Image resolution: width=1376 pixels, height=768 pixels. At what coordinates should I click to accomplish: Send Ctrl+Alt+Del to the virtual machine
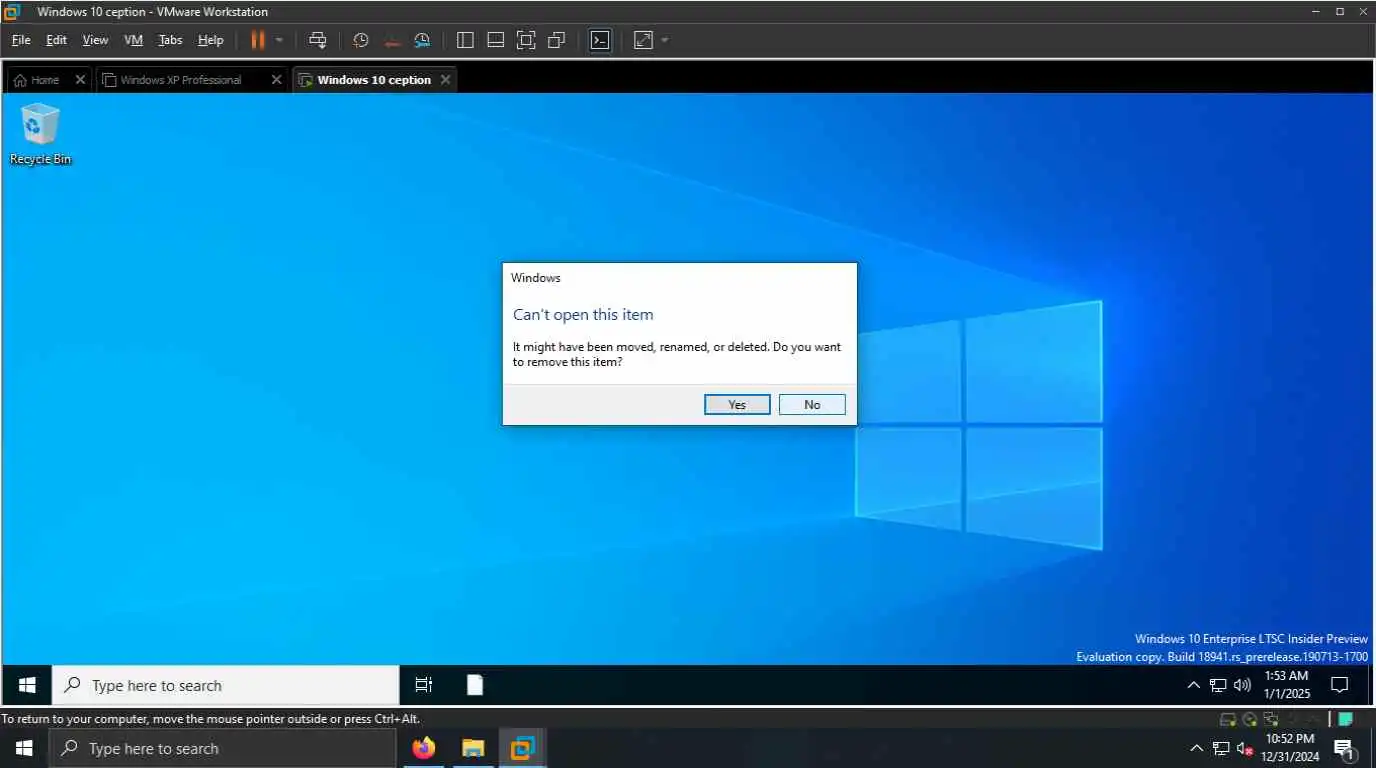tap(318, 40)
